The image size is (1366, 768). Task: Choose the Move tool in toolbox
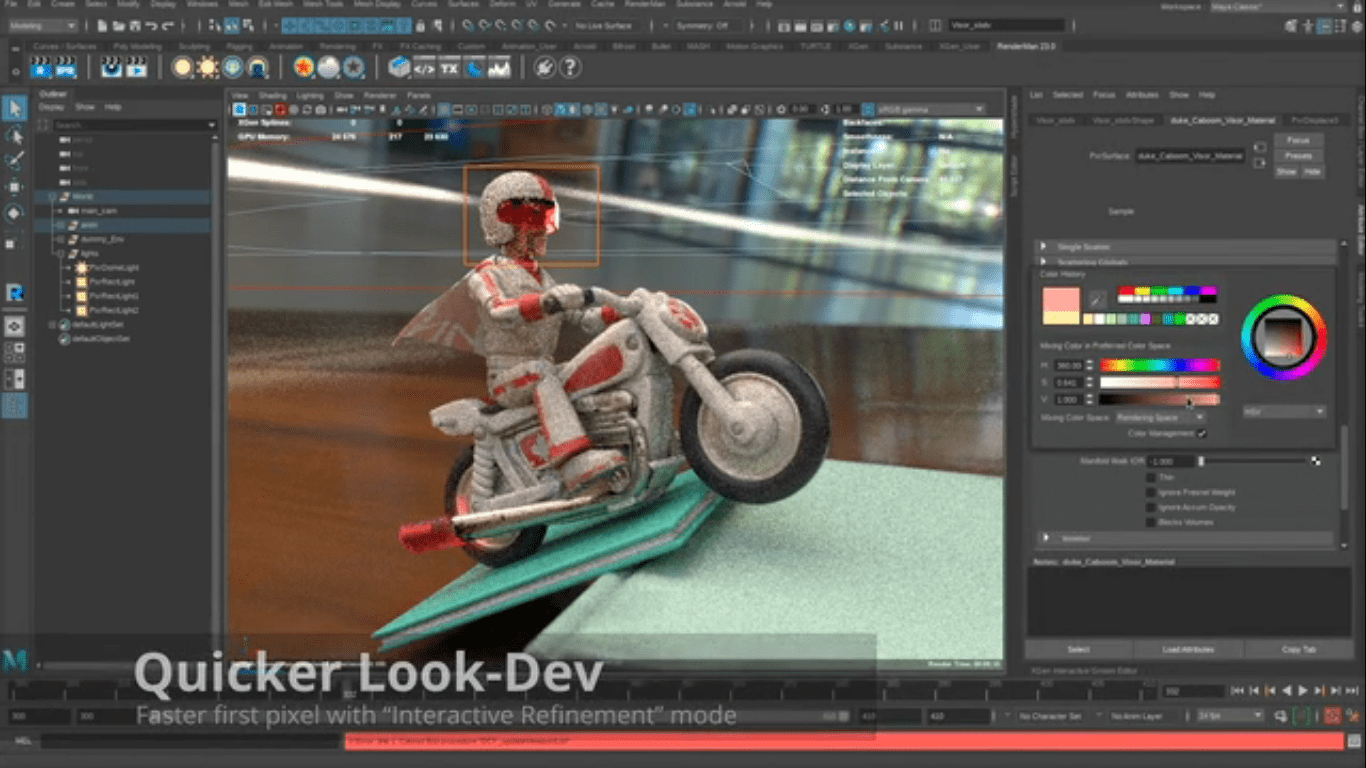[14, 187]
